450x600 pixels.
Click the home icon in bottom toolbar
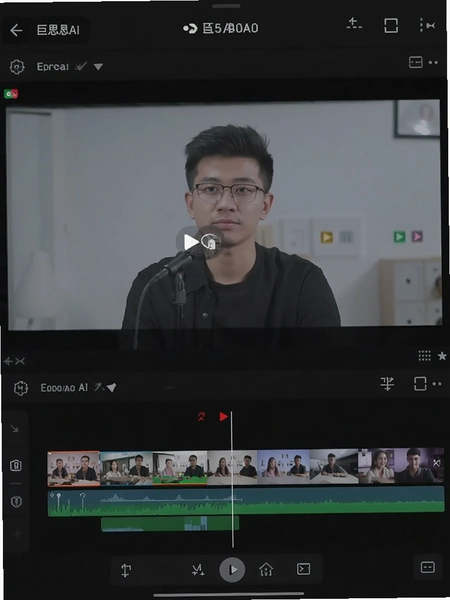266,570
